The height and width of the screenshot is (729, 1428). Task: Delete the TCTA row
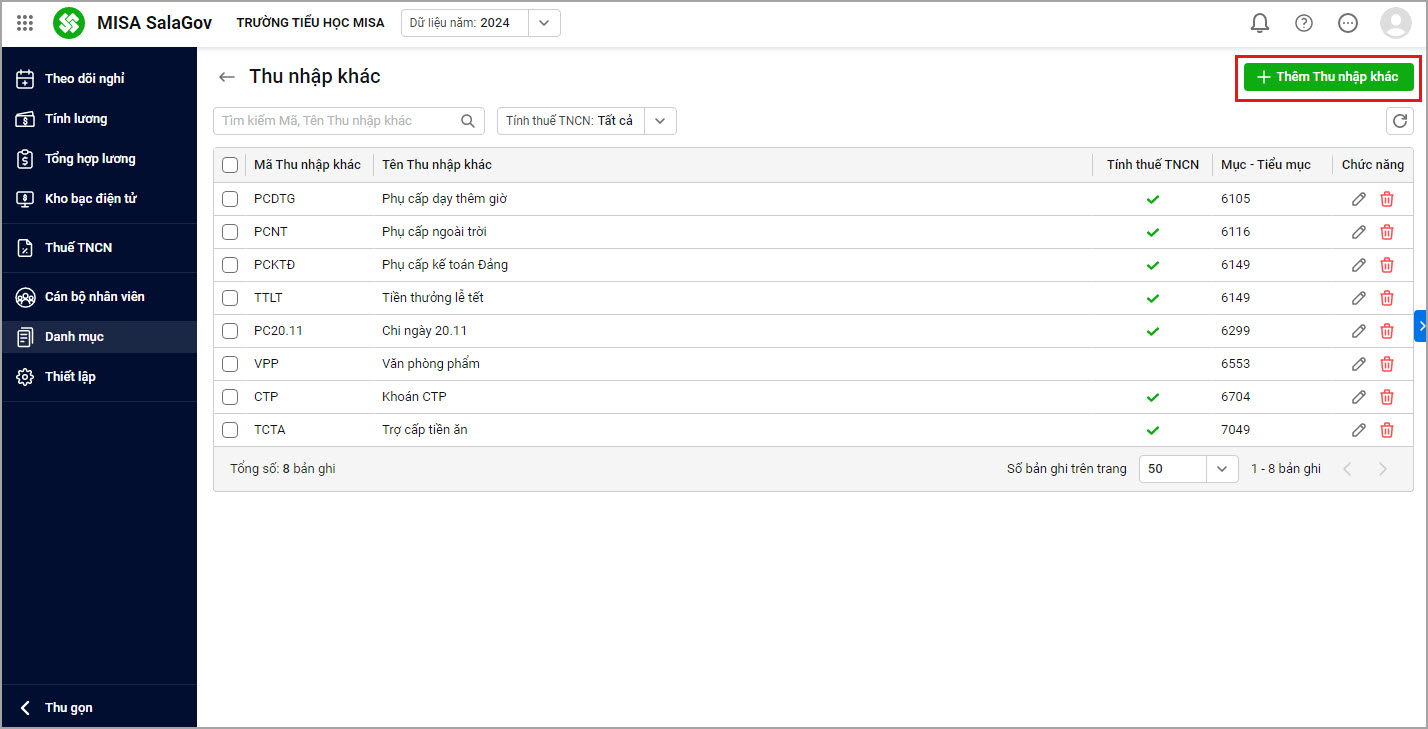(1387, 430)
